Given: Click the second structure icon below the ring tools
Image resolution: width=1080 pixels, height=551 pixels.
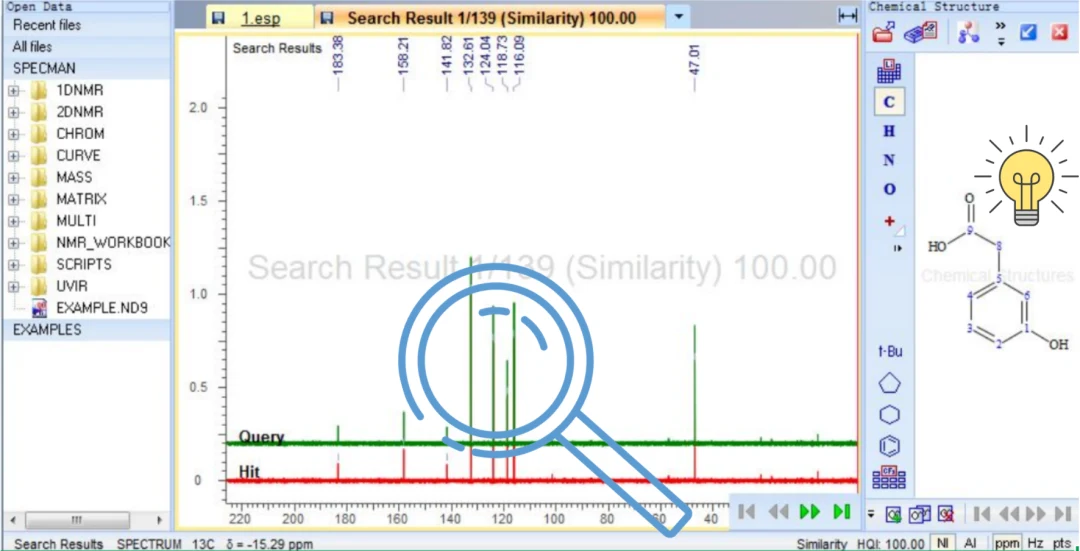Looking at the screenshot, I should tap(920, 514).
